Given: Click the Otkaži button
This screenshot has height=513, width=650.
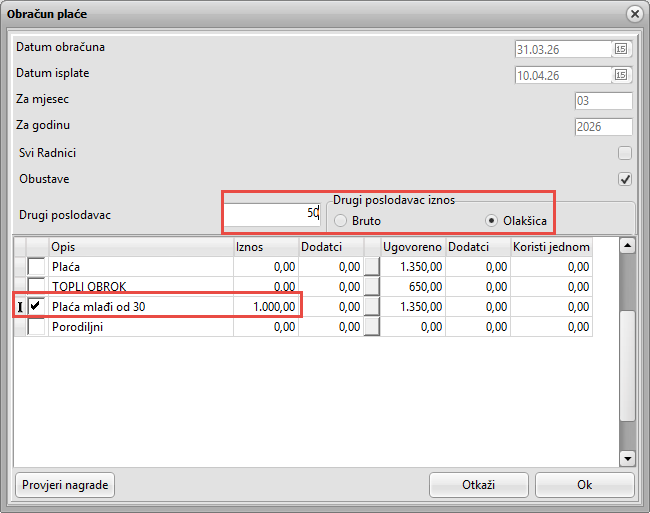Looking at the screenshot, I should point(479,485).
